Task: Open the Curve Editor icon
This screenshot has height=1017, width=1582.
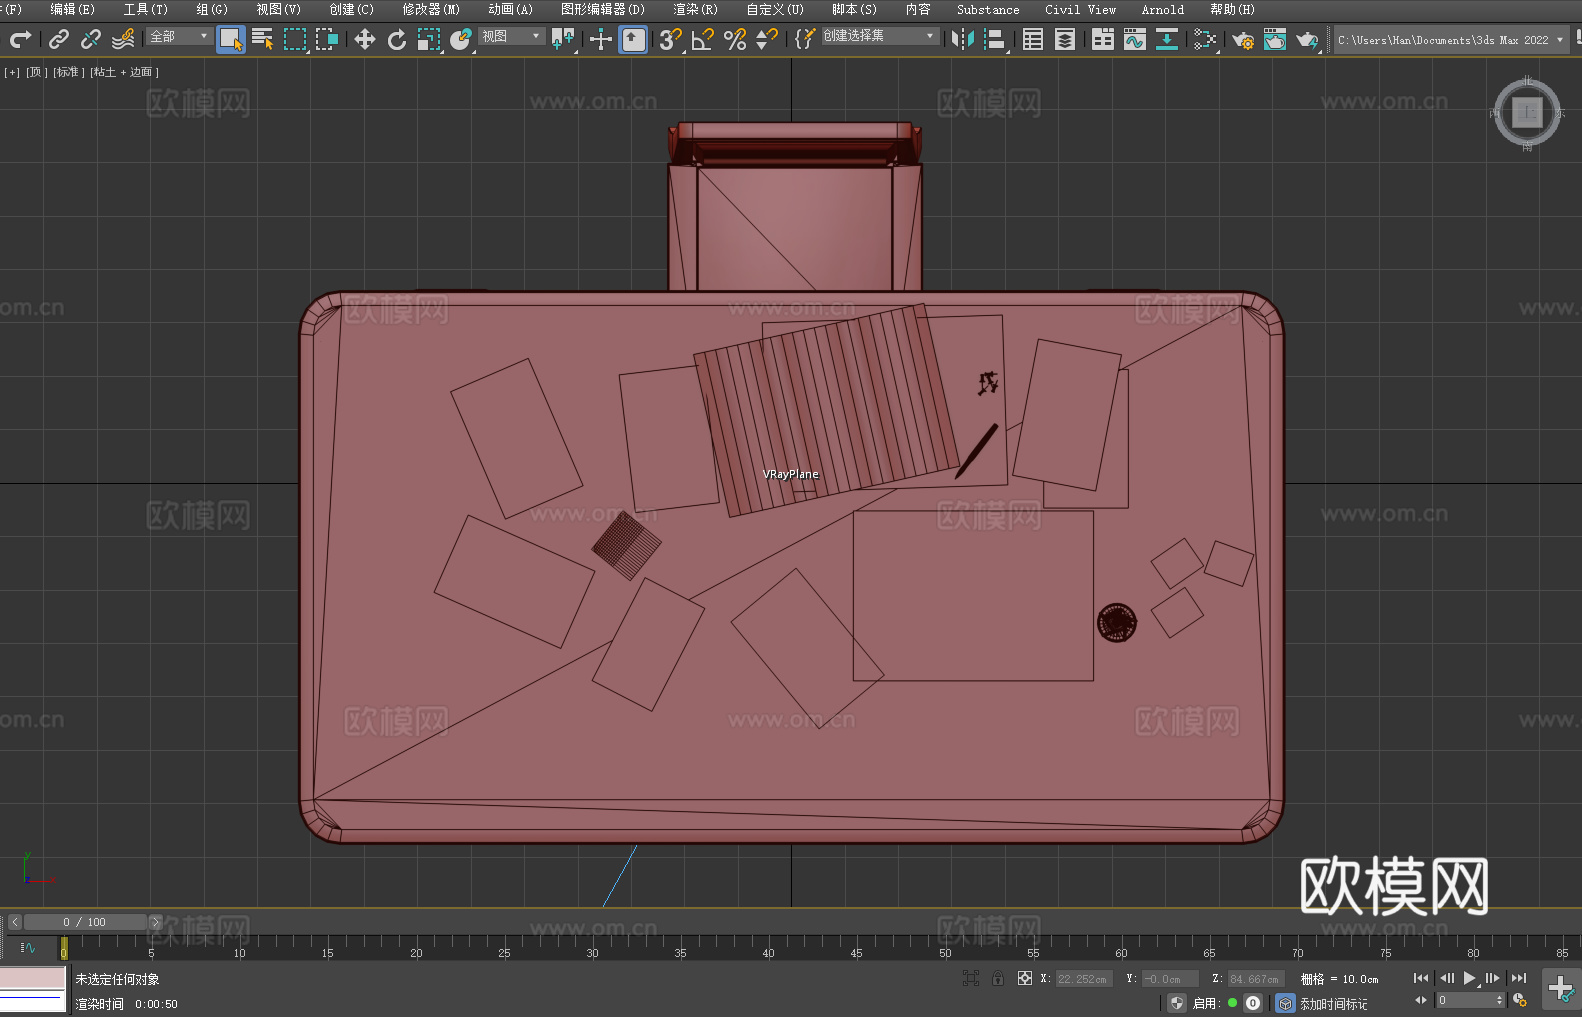Action: 1134,39
